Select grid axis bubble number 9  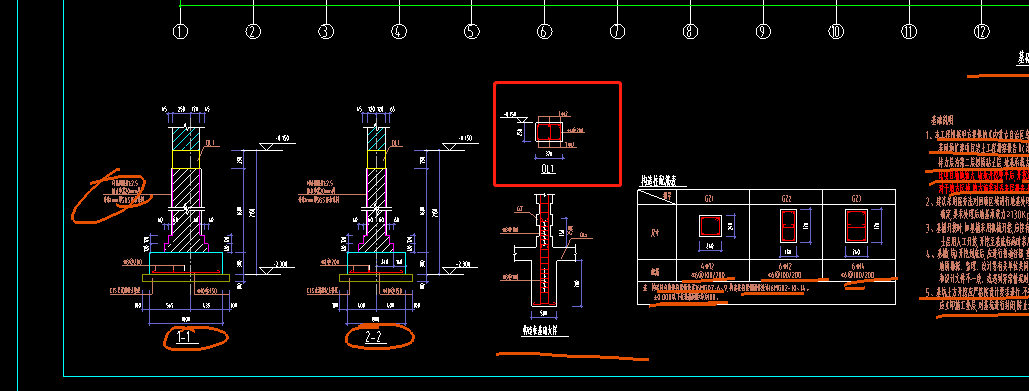click(763, 31)
